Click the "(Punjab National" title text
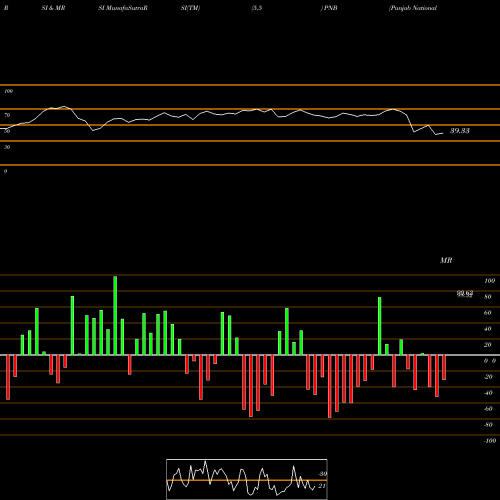The width and height of the screenshot is (500, 500). coord(413,8)
